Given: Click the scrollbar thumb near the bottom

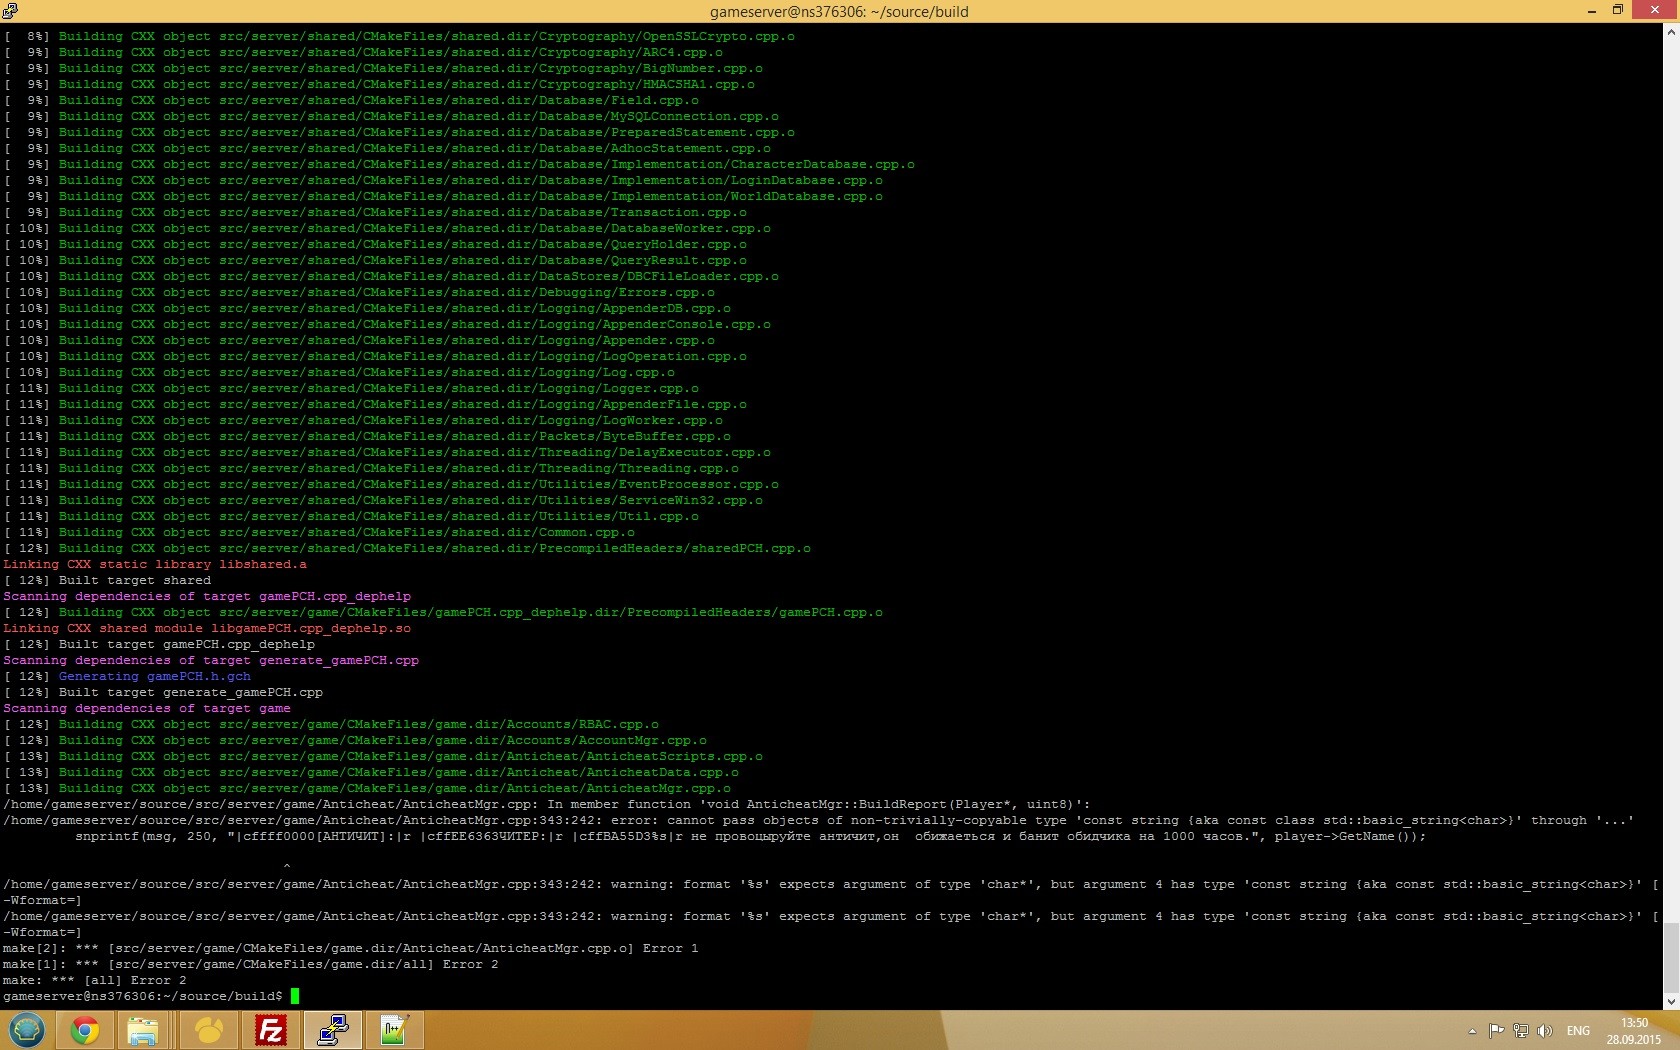Looking at the screenshot, I should click(x=1671, y=957).
